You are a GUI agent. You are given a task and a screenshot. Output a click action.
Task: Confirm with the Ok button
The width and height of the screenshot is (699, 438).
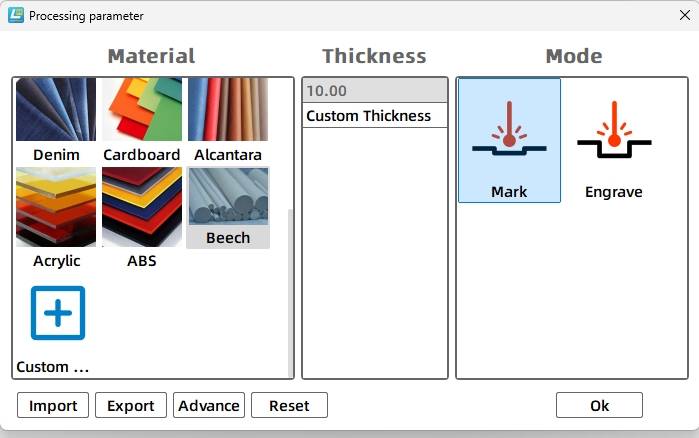coord(599,405)
